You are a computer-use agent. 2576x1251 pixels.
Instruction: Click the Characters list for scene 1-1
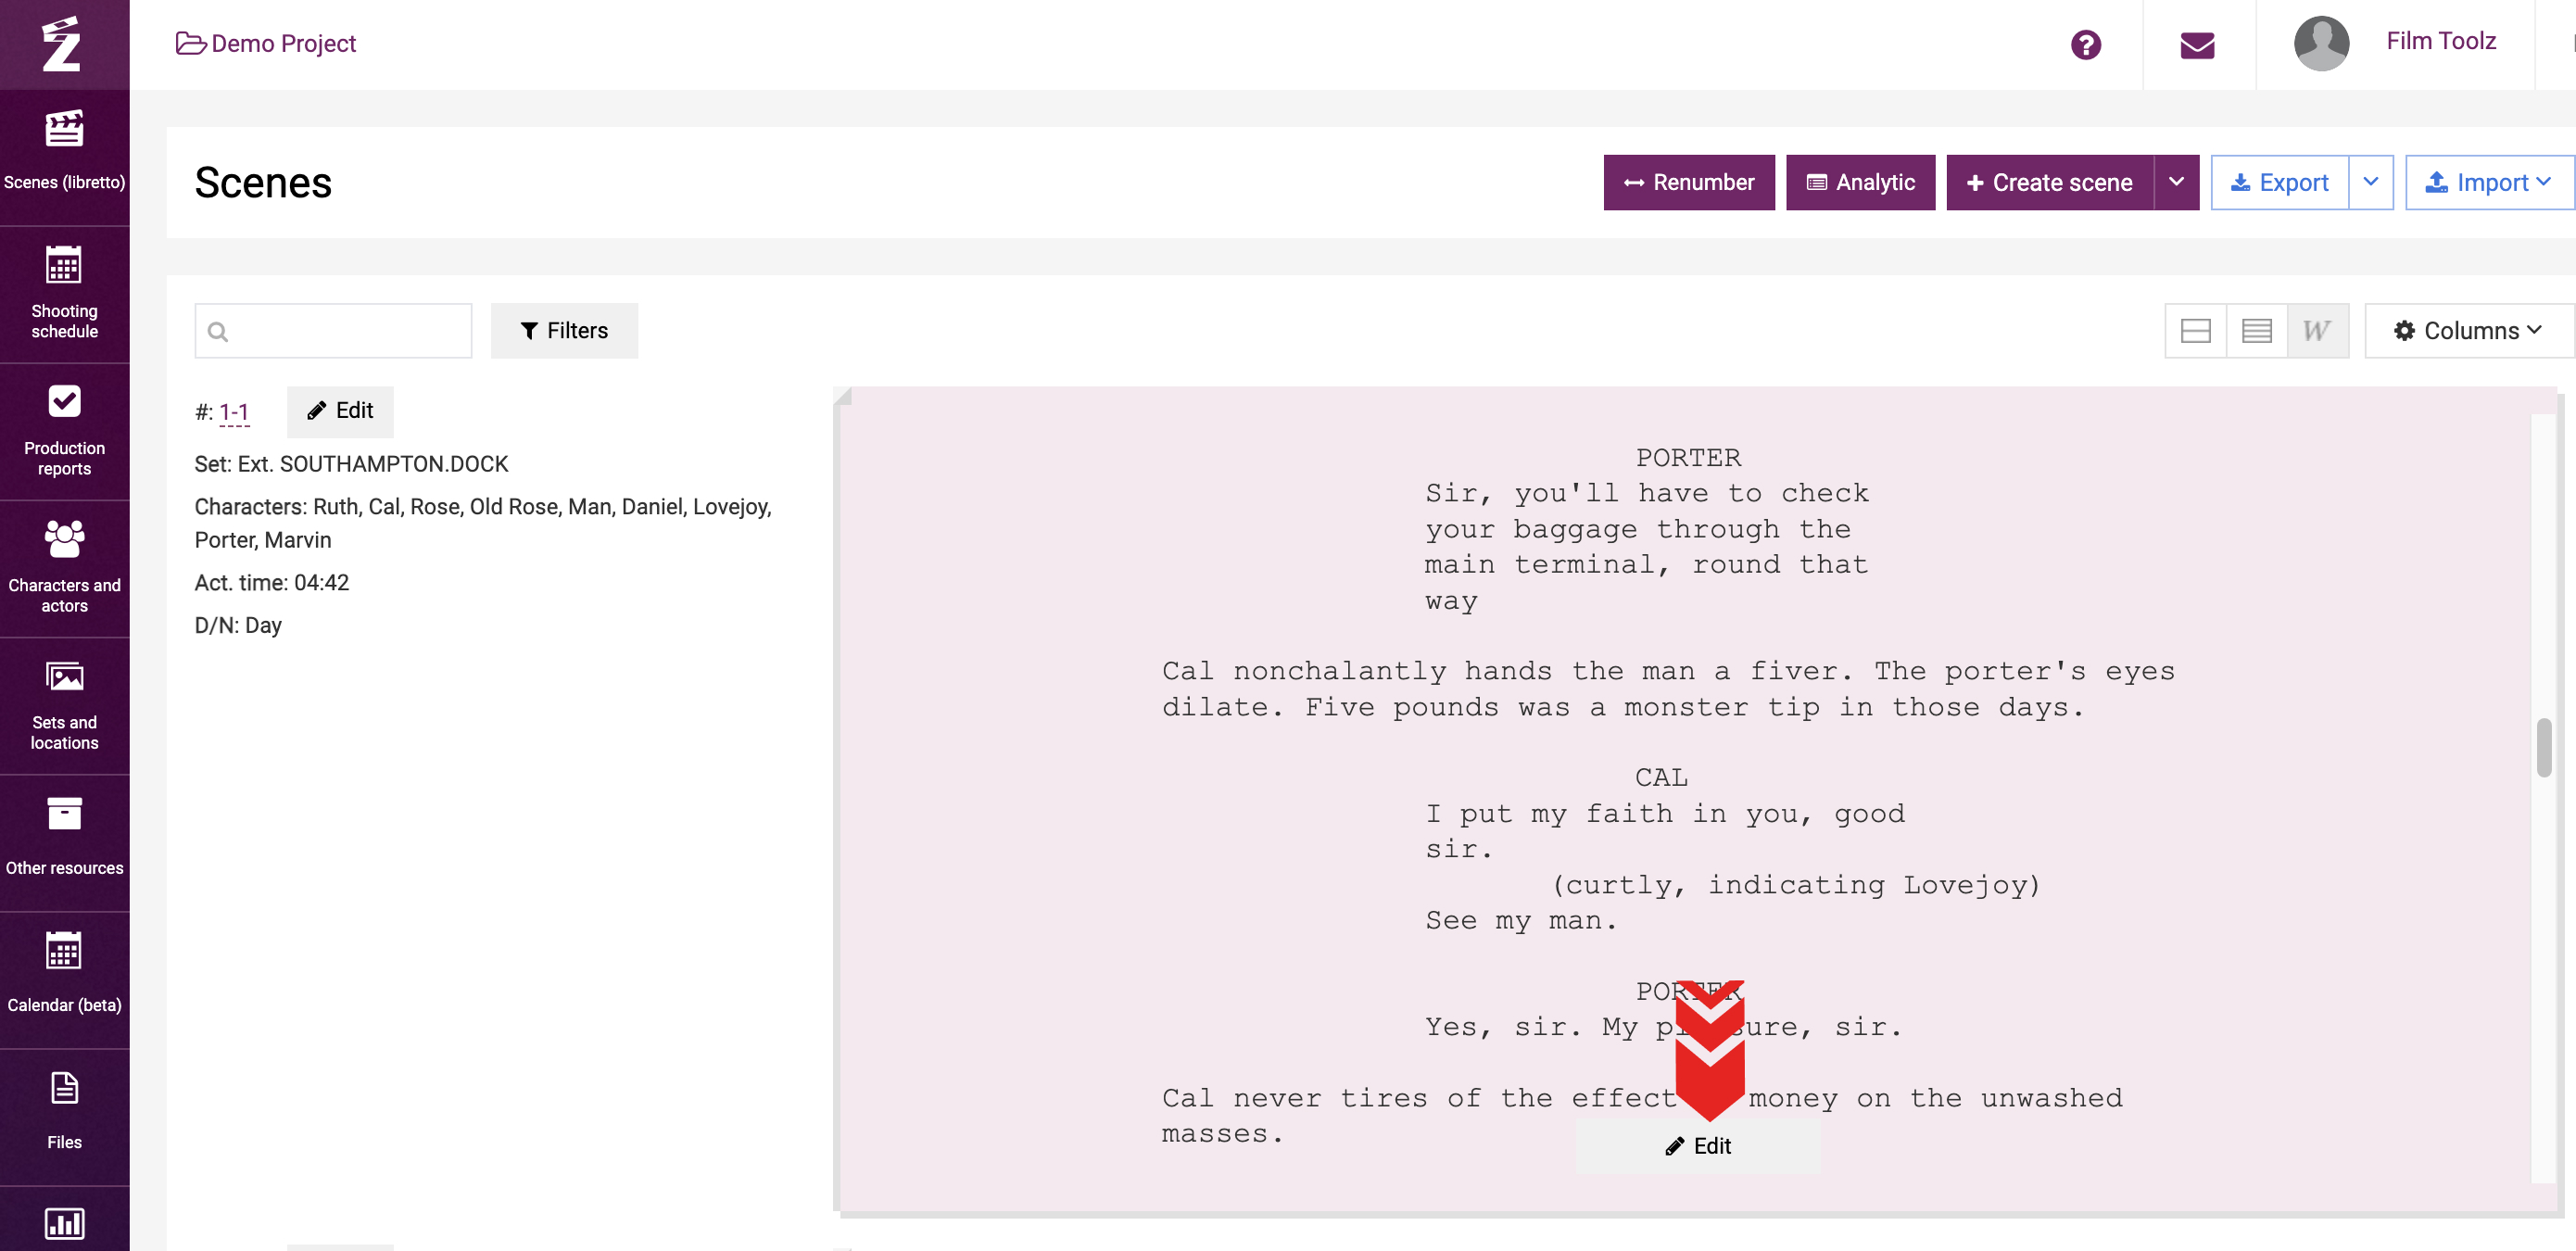point(483,523)
